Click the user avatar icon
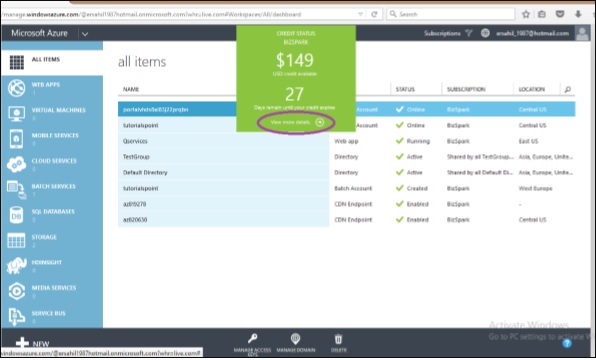The width and height of the screenshot is (596, 360). coord(582,33)
